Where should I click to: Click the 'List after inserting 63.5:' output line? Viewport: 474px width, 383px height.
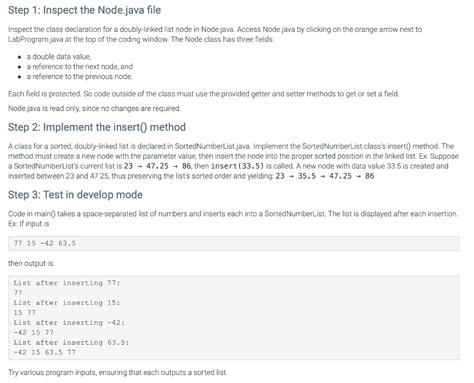click(x=71, y=342)
